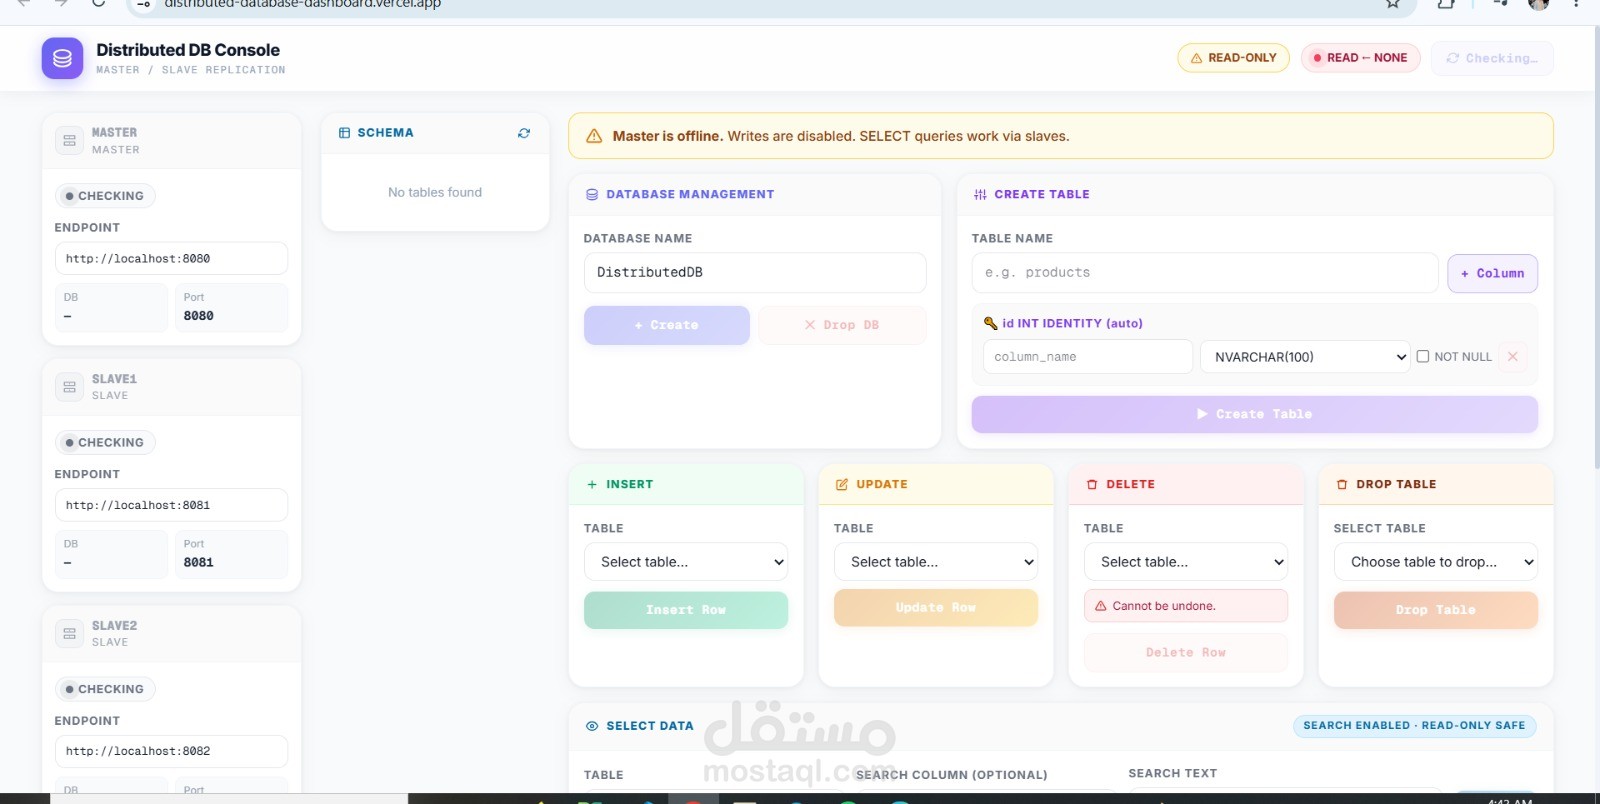The image size is (1600, 804).
Task: Bookmark this page with the star icon
Action: (x=1393, y=3)
